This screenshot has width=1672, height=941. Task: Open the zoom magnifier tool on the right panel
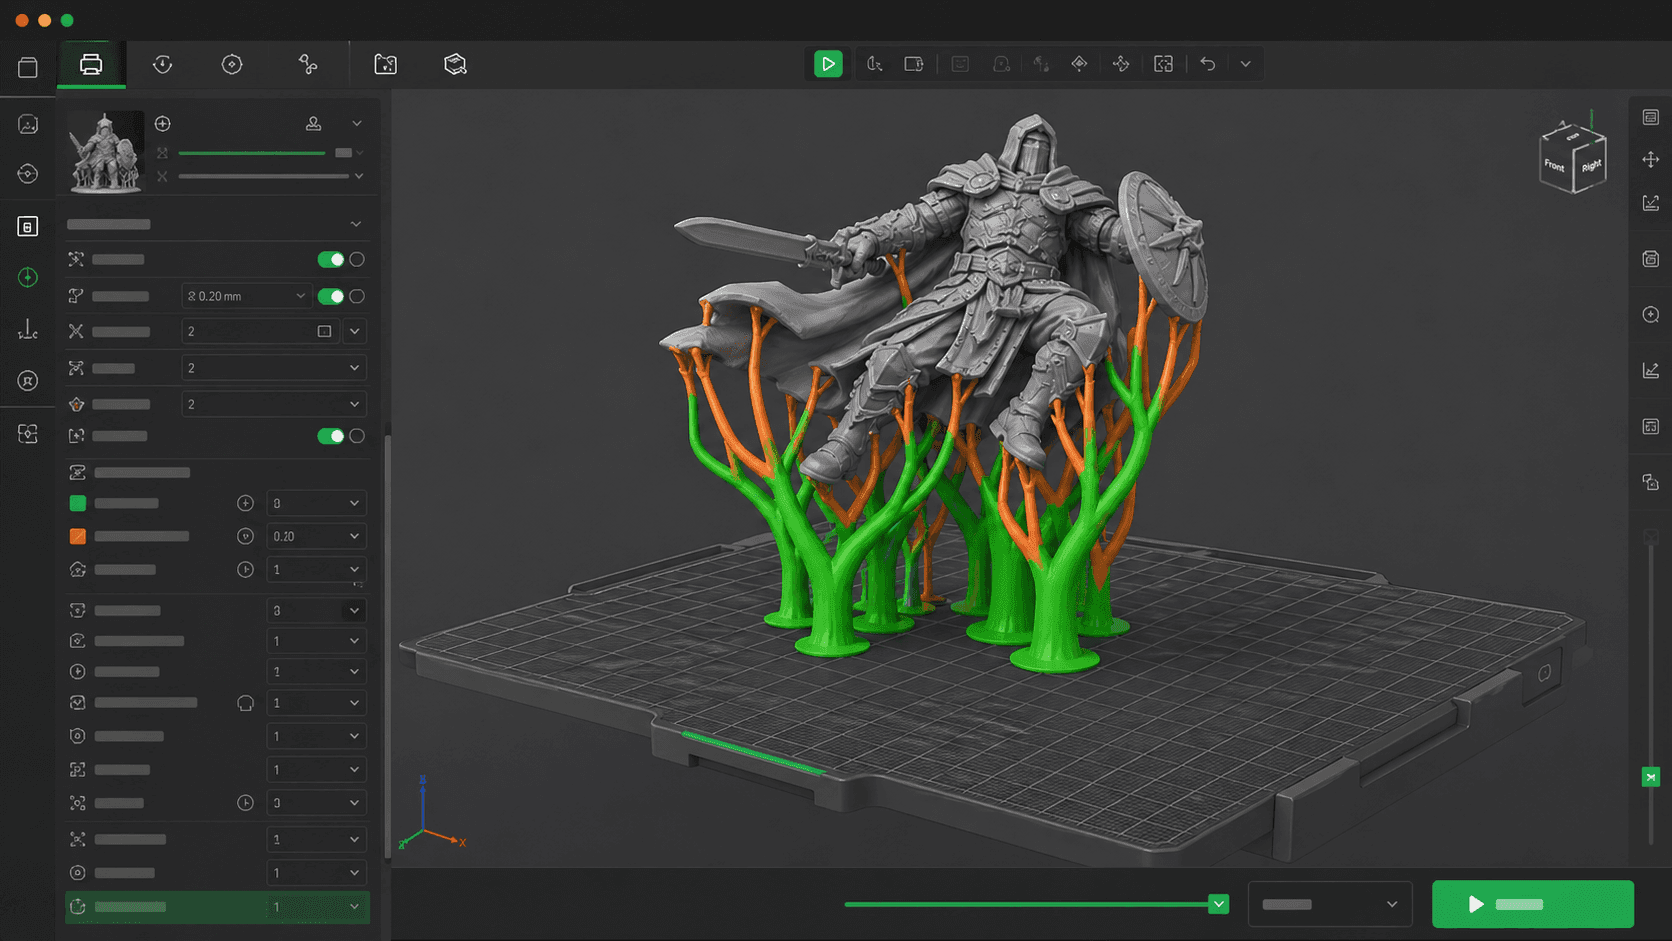(1650, 314)
